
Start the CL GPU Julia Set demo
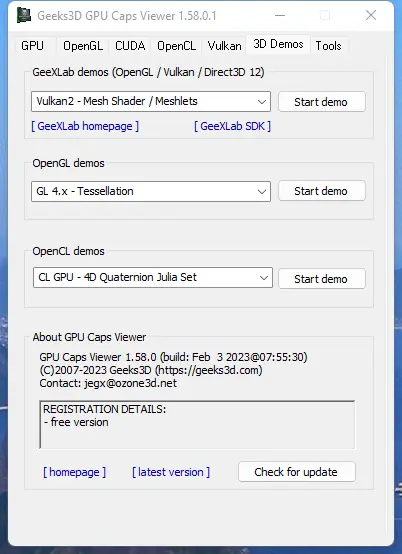click(322, 279)
